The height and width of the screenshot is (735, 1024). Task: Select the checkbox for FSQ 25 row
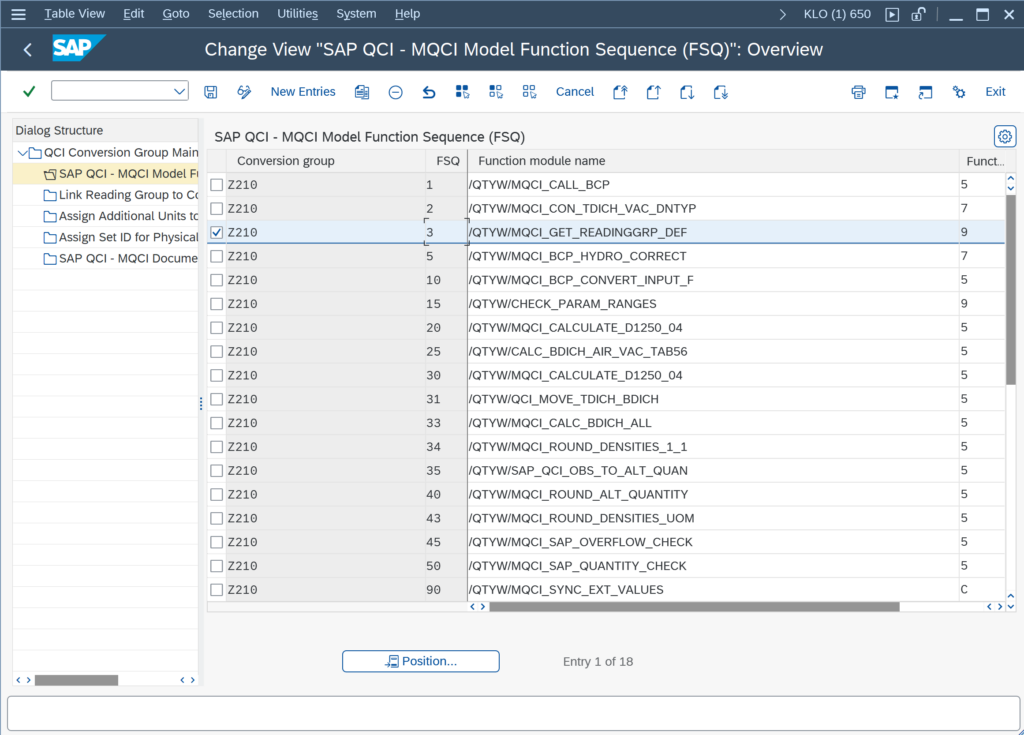pyautogui.click(x=217, y=351)
